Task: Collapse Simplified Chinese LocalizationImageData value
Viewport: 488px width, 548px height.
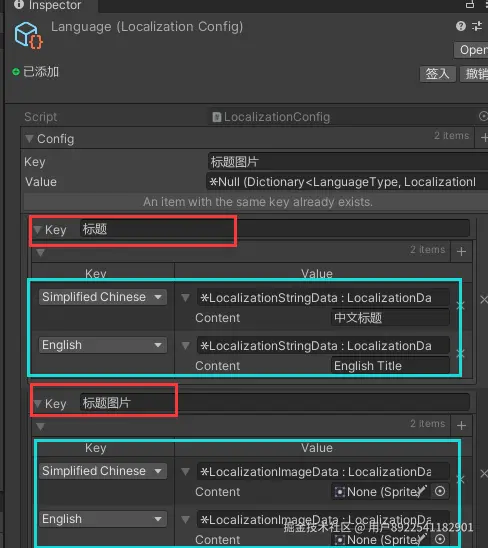Action: tap(186, 472)
